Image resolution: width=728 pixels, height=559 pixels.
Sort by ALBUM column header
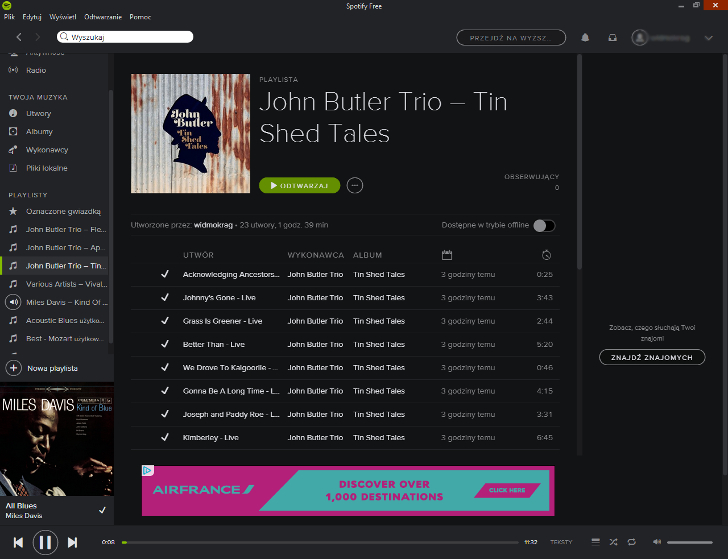click(x=367, y=255)
